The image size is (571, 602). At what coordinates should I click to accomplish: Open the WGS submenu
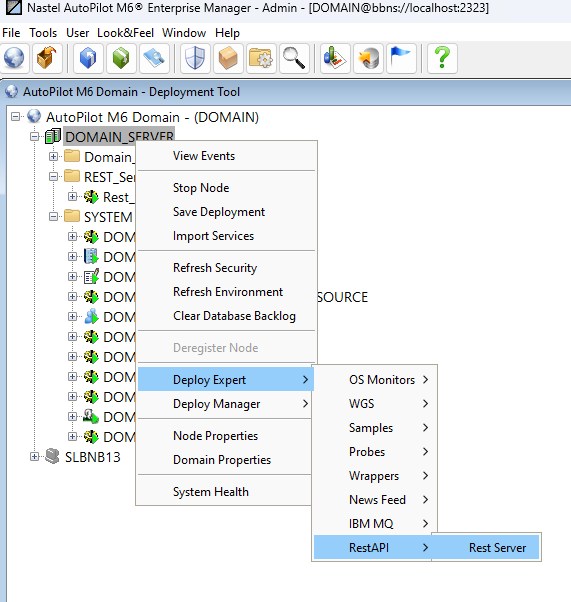tap(375, 404)
